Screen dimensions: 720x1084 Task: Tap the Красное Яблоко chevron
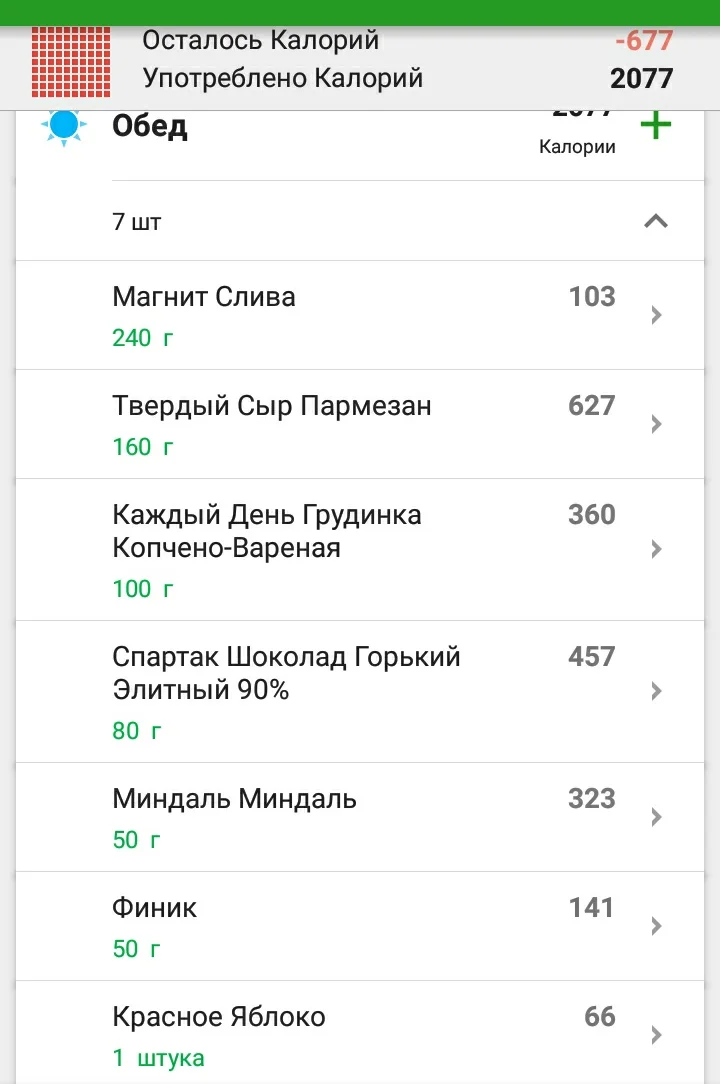point(656,1035)
